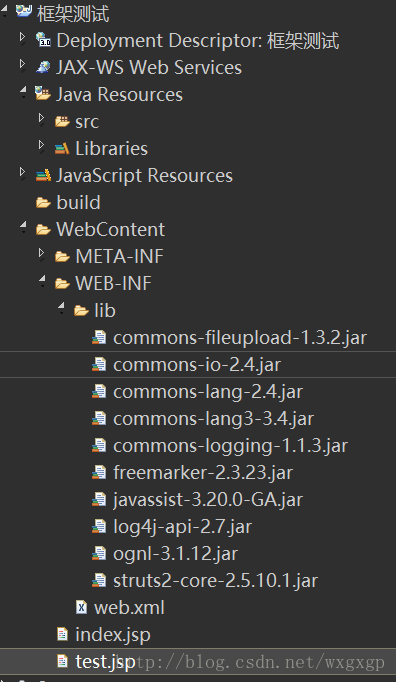Select JAX-WS Web Services label

coord(149,67)
